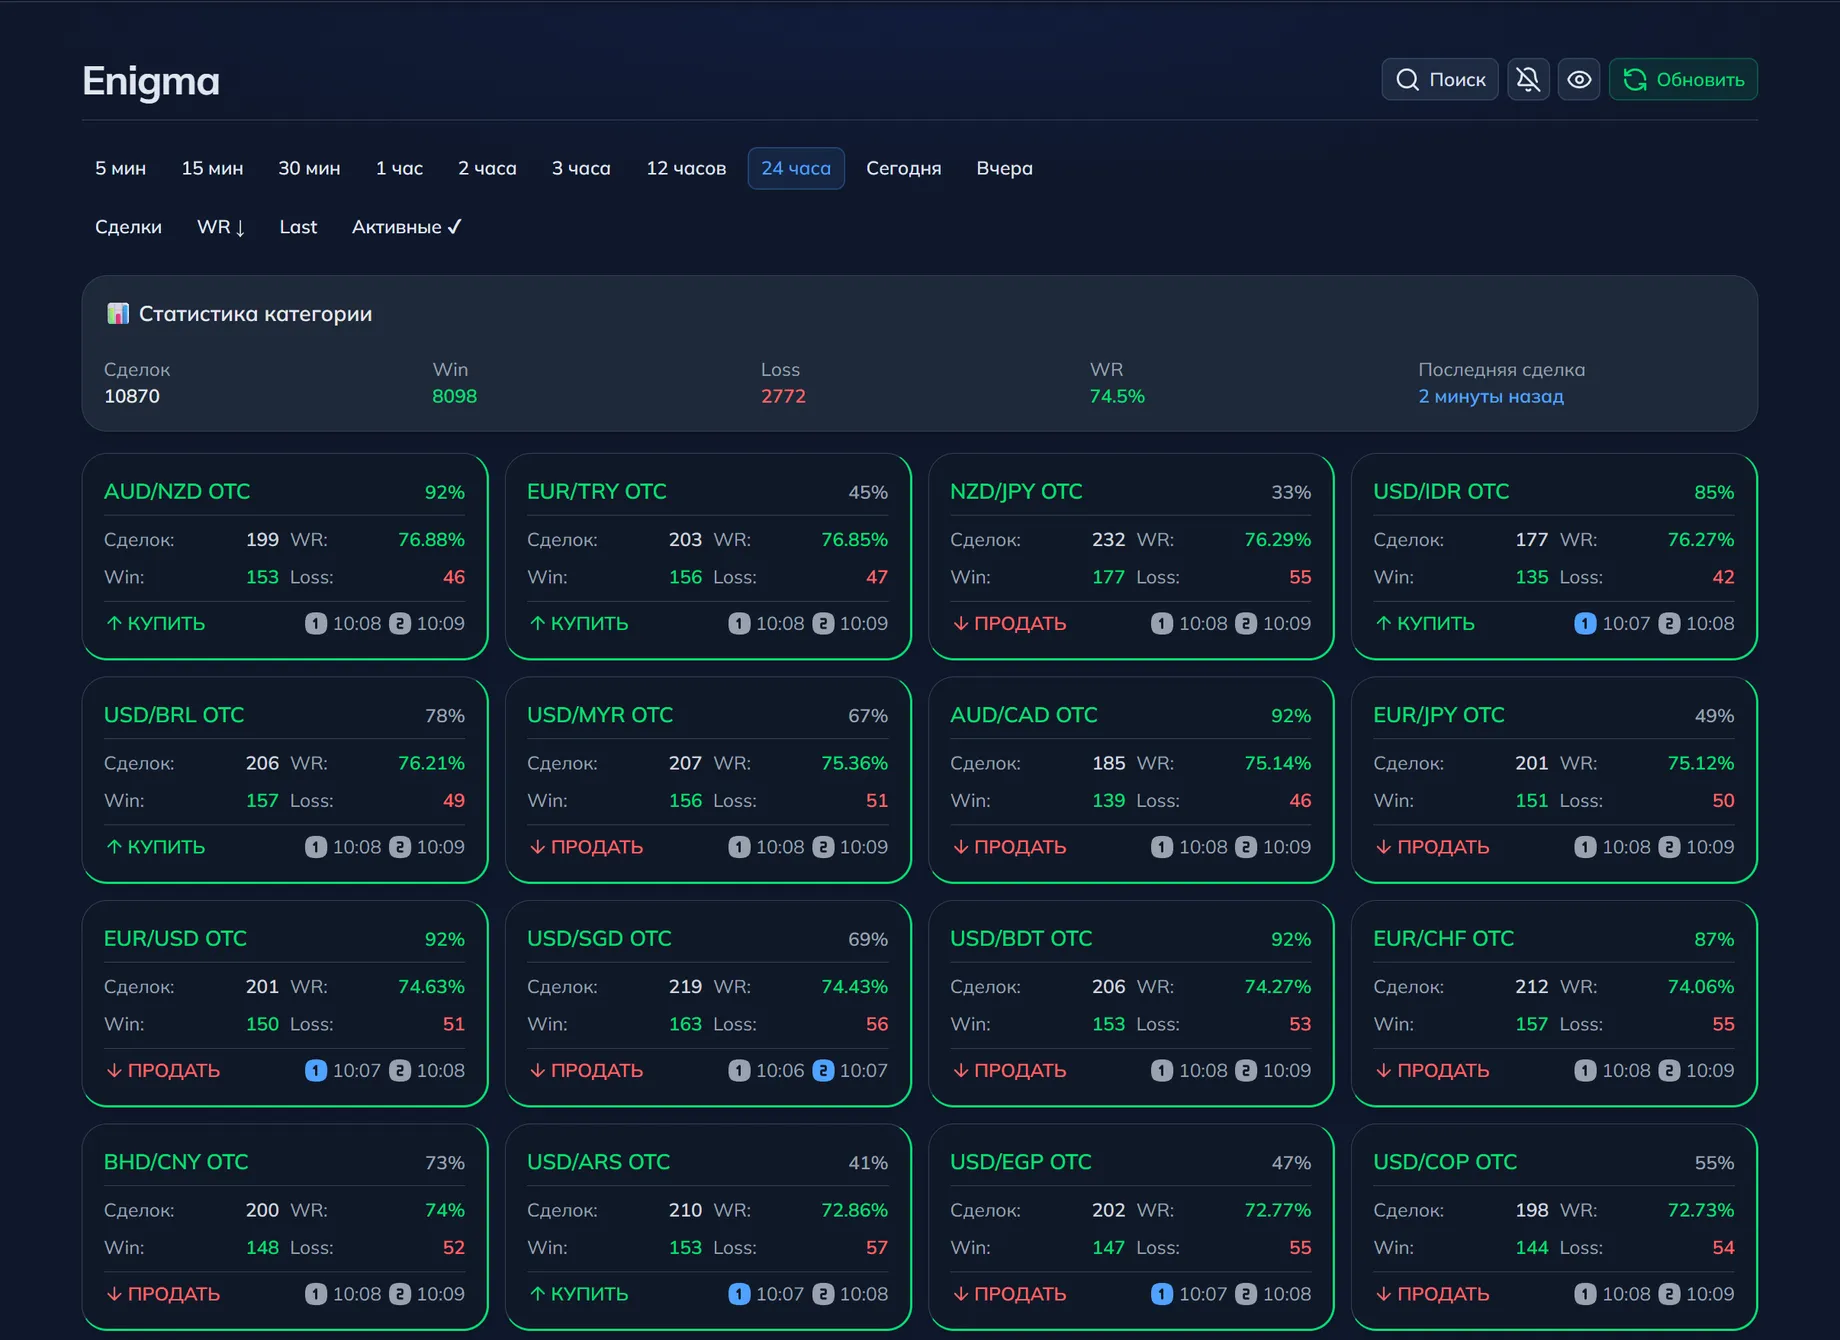This screenshot has height=1340, width=1840.
Task: Switch to the Сегодня tab
Action: (903, 168)
